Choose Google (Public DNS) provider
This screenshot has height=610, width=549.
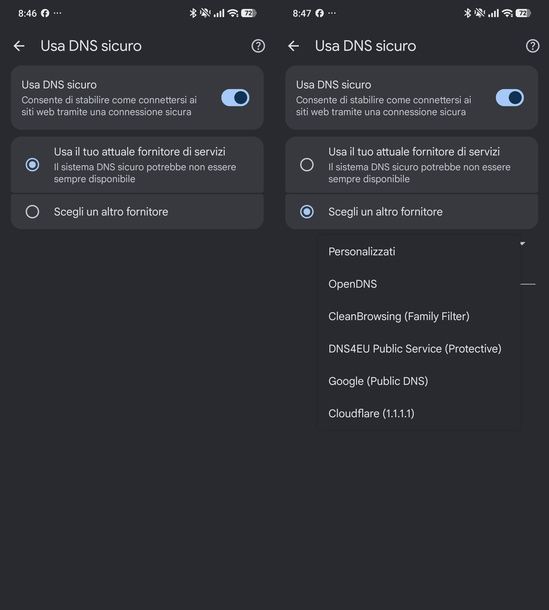[419, 381]
